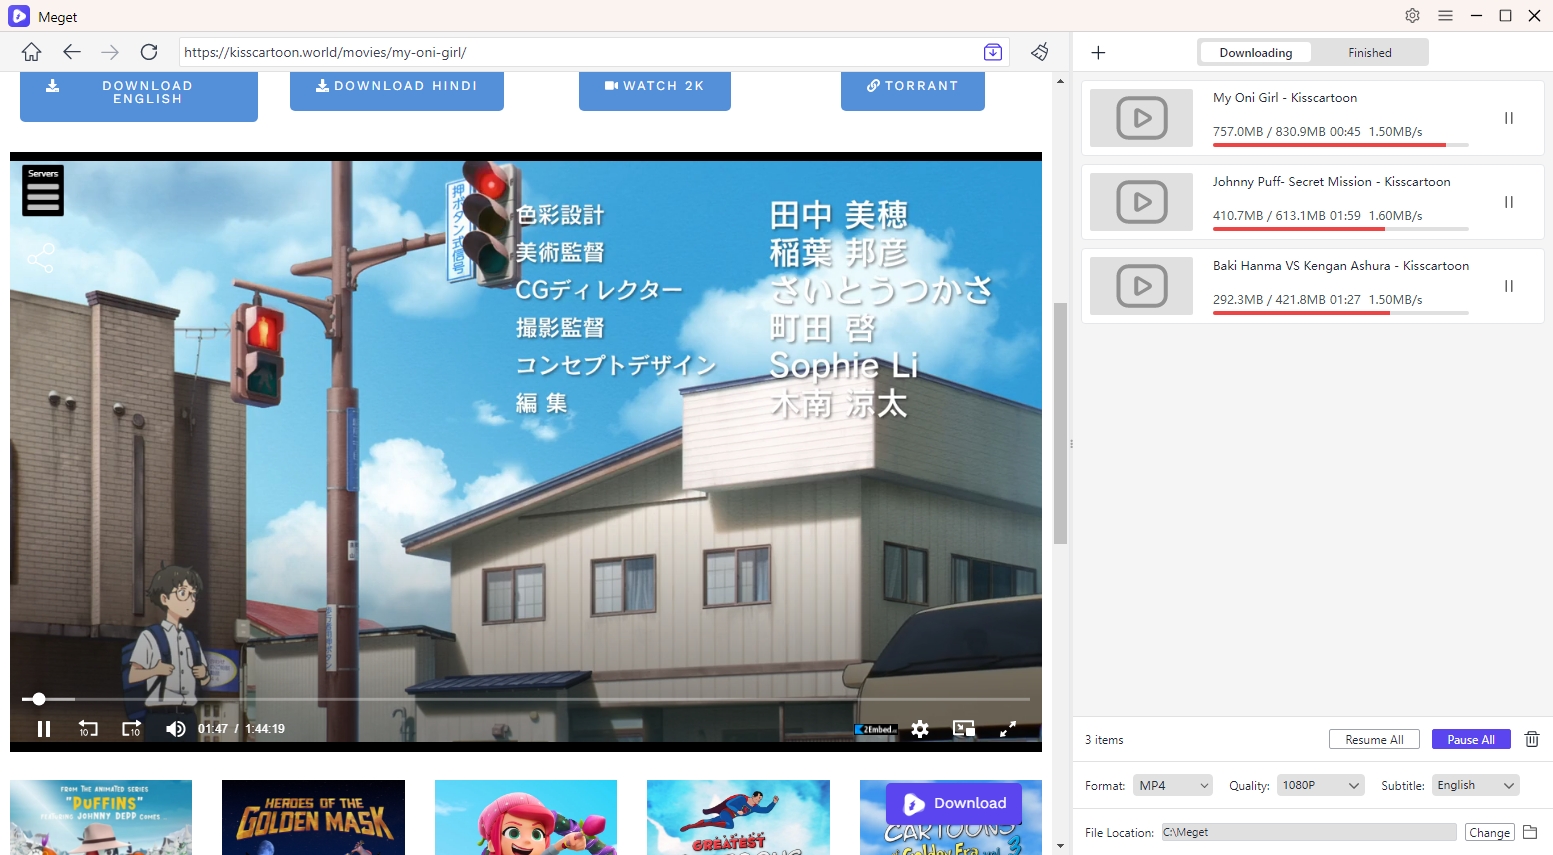Viewport: 1553px width, 855px height.
Task: Open the file location folder icon
Action: click(1530, 832)
